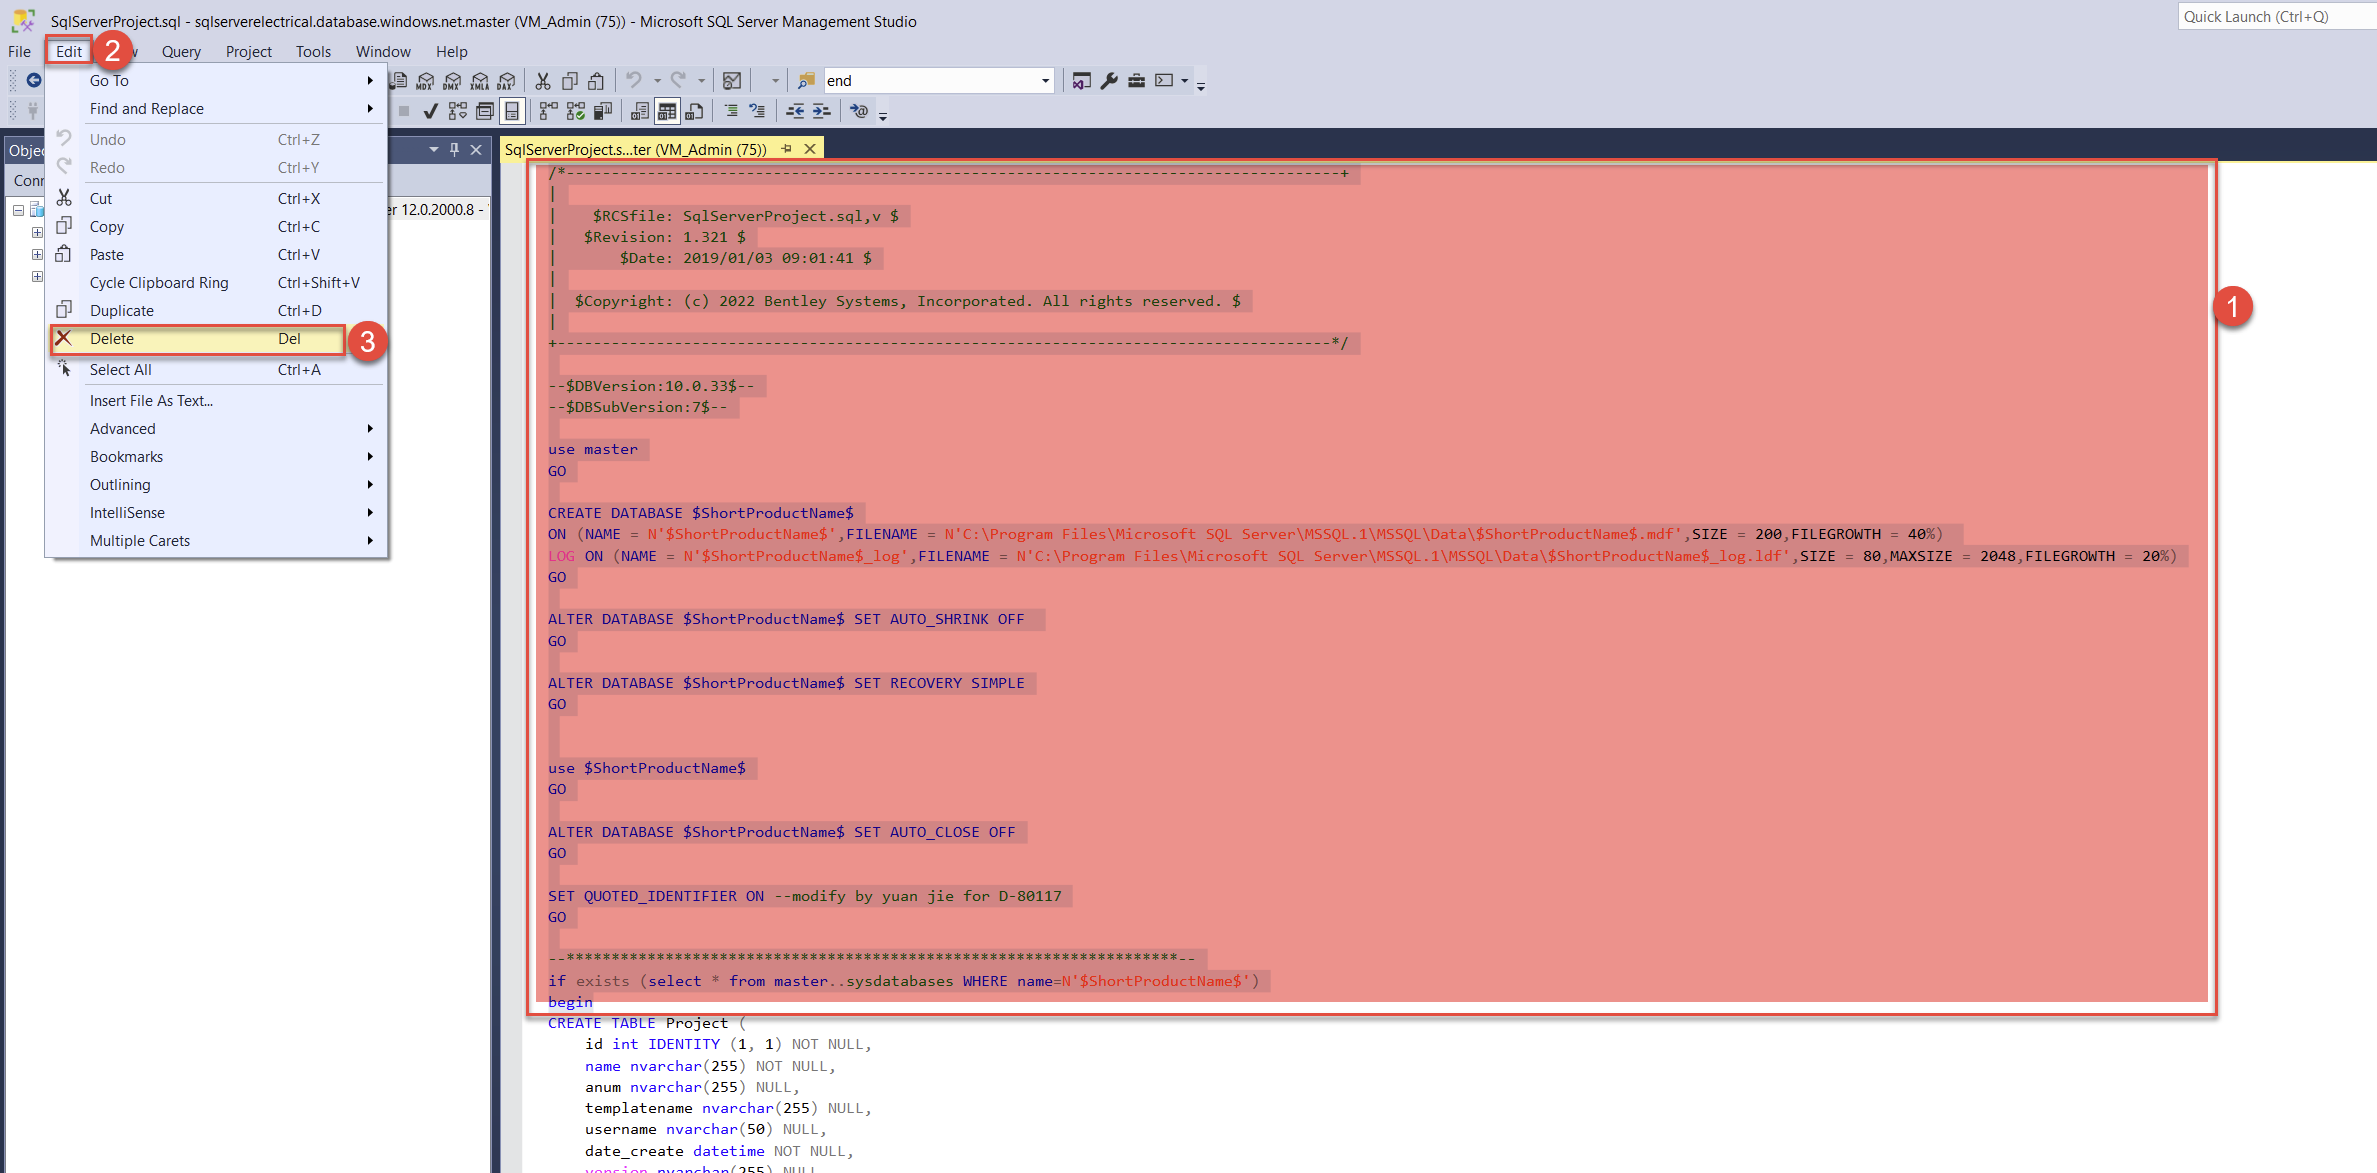Click the Decrease Indent icon
The width and height of the screenshot is (2377, 1173).
(x=795, y=111)
